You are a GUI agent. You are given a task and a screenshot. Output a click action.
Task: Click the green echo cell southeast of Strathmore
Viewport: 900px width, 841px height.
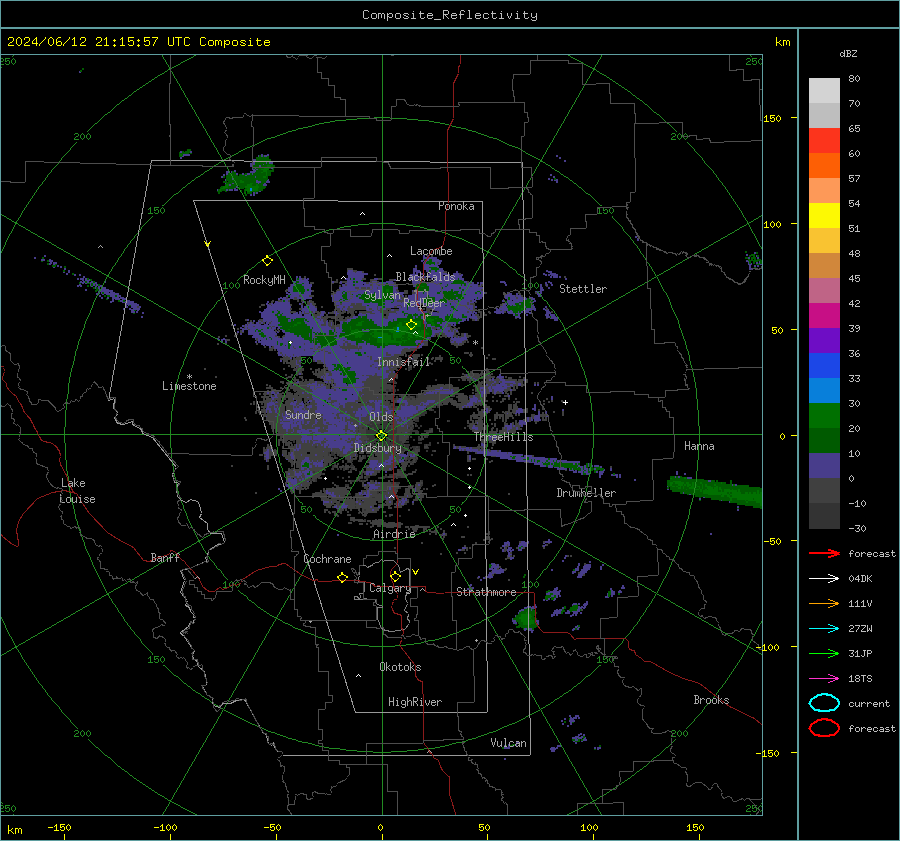click(526, 619)
